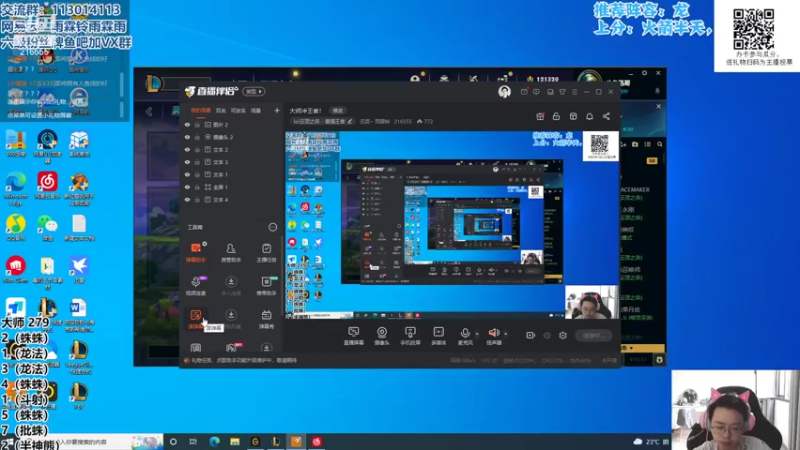The height and width of the screenshot is (450, 800).
Task: Select the 摄像头 2 layer row
Action: [x=232, y=137]
